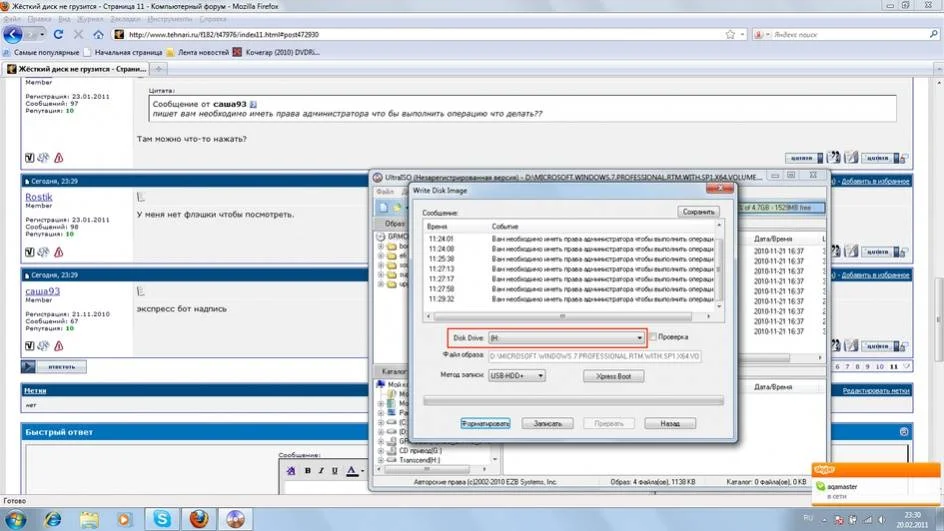Open the Windows Start menu
This screenshot has width=944, height=531.
point(16,519)
